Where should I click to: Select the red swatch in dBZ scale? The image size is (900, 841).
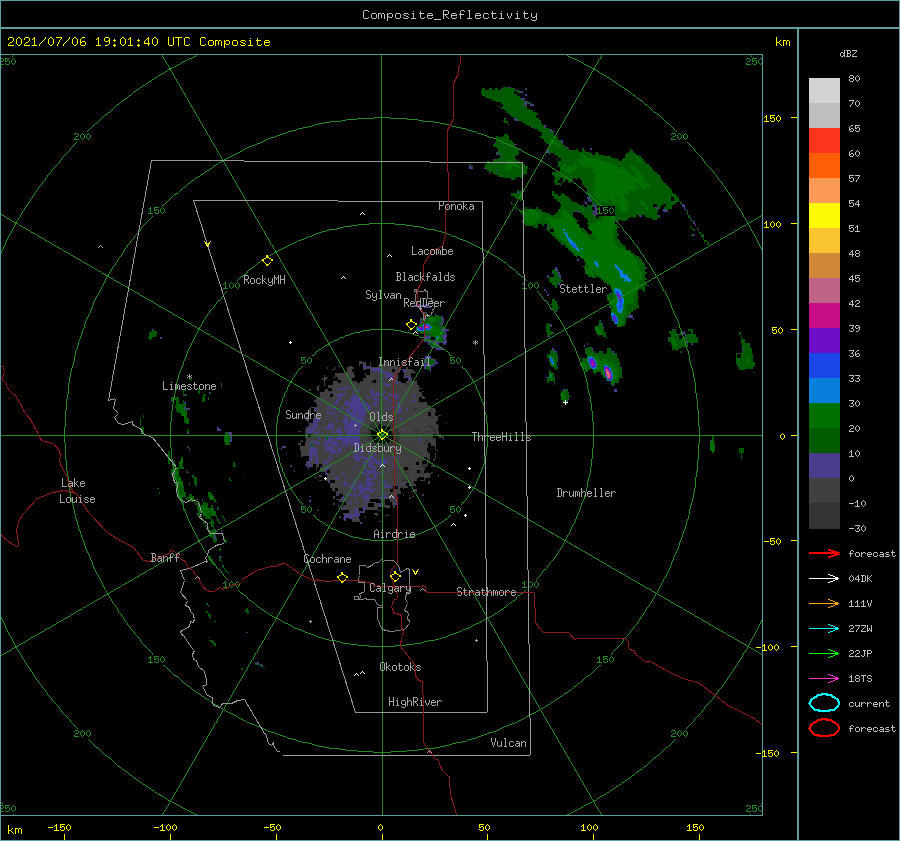[x=824, y=141]
